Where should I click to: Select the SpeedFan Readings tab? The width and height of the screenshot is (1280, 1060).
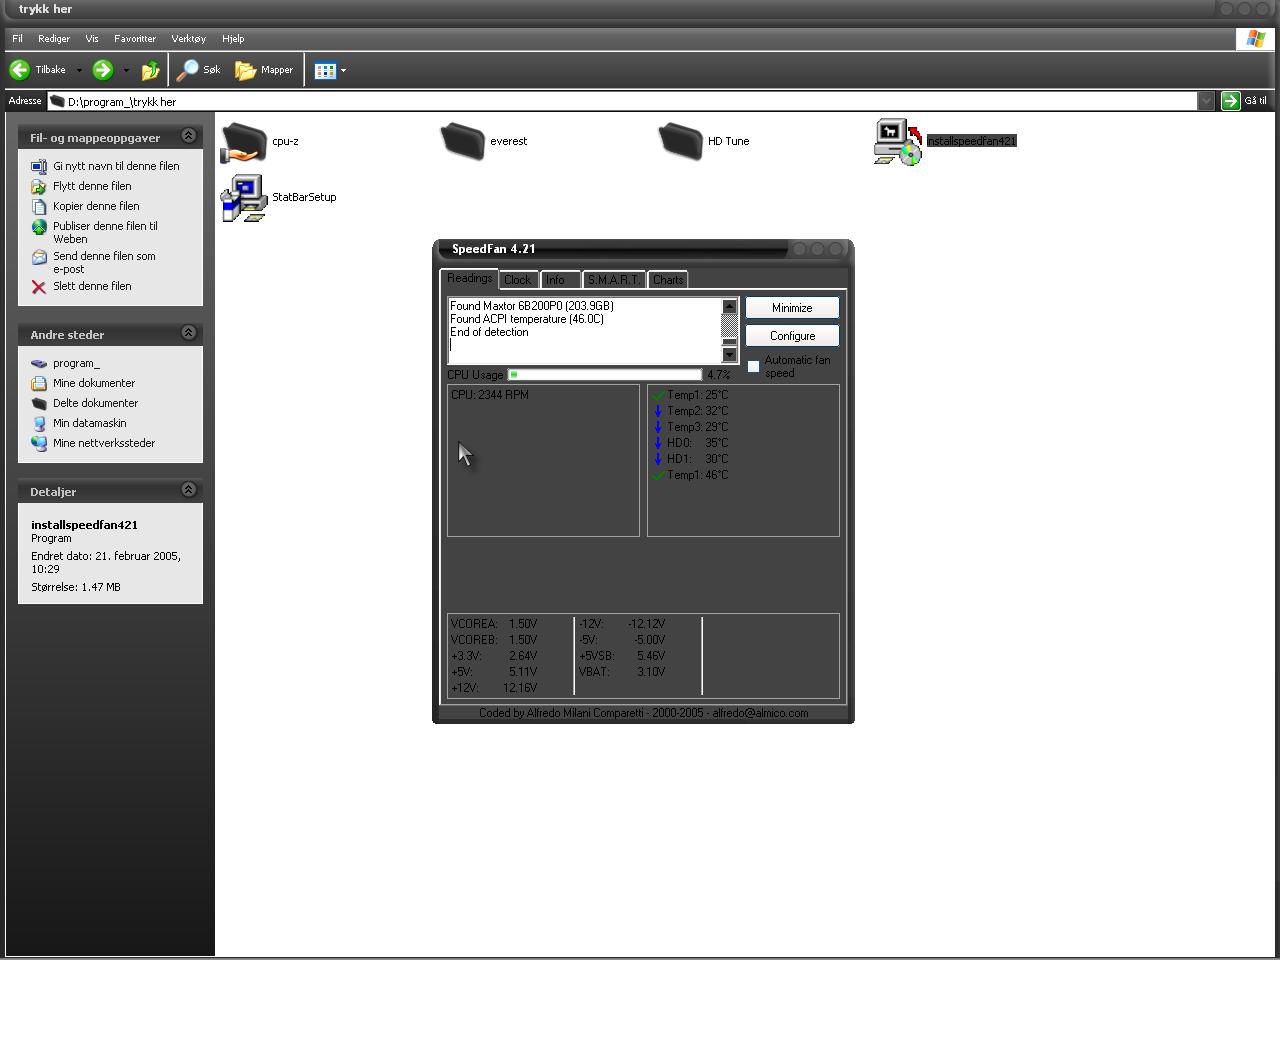[x=469, y=278]
